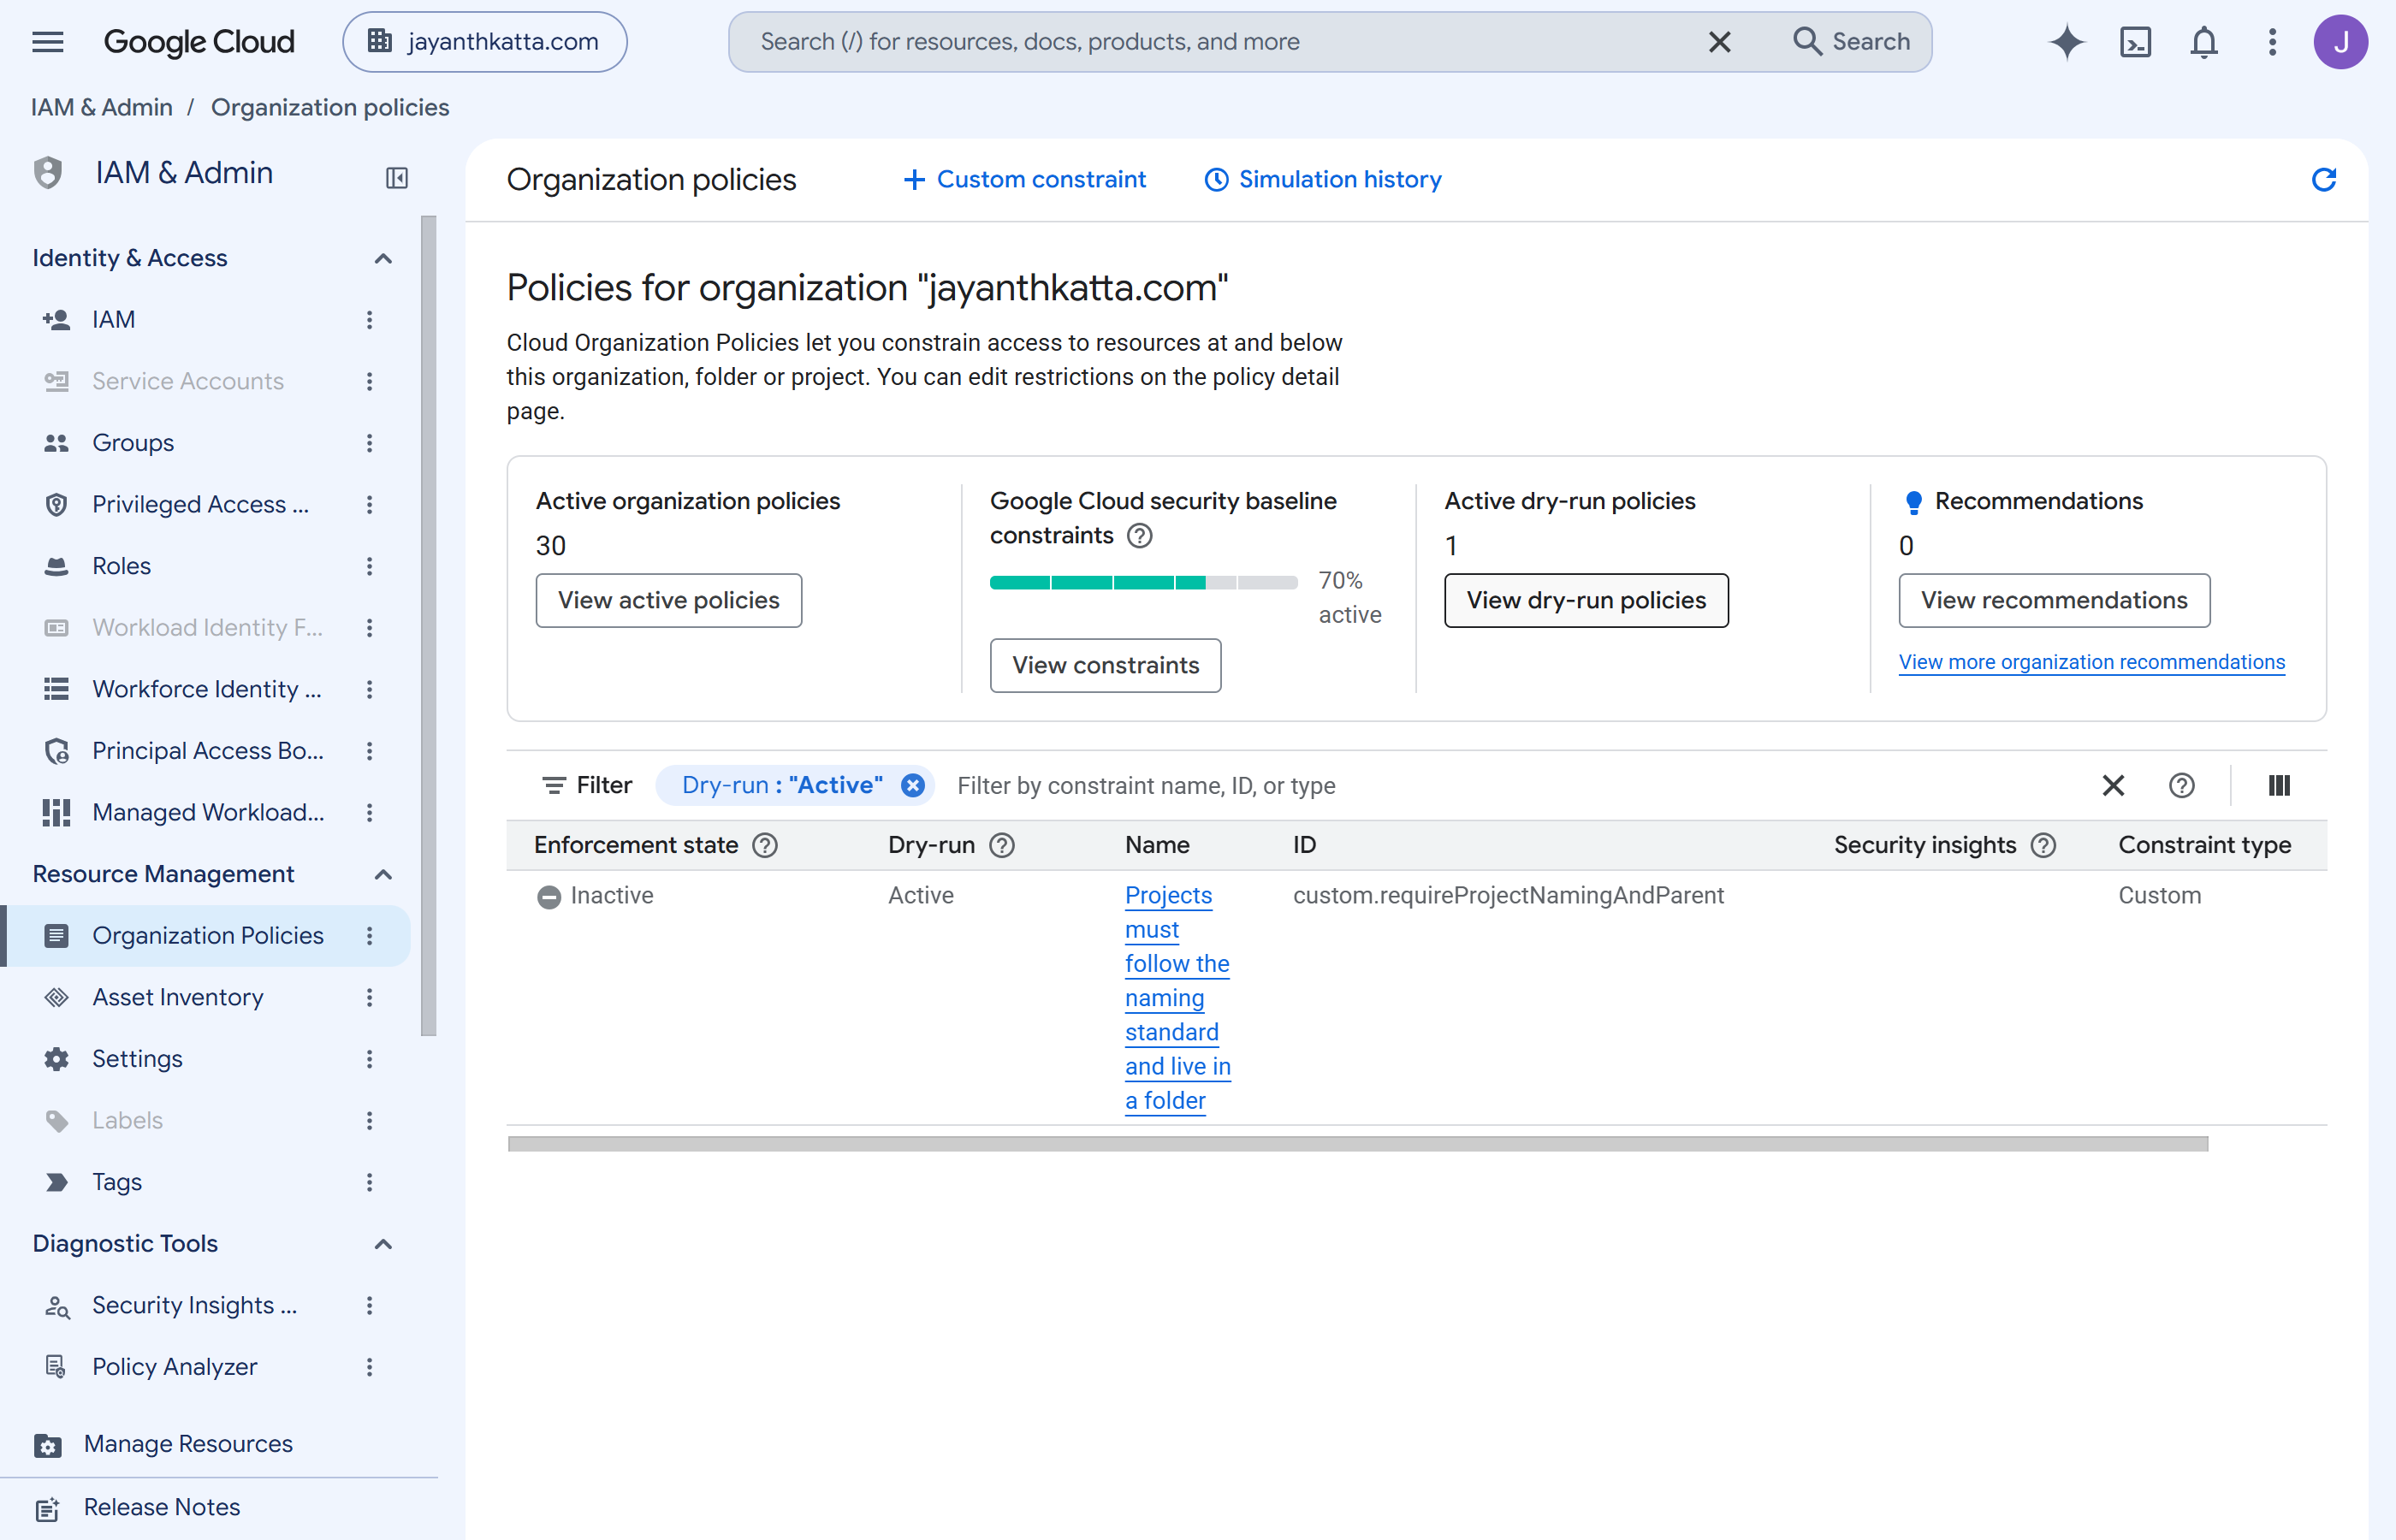This screenshot has width=2396, height=1540.
Task: Activate Cloud Shell terminal icon
Action: pos(2135,41)
